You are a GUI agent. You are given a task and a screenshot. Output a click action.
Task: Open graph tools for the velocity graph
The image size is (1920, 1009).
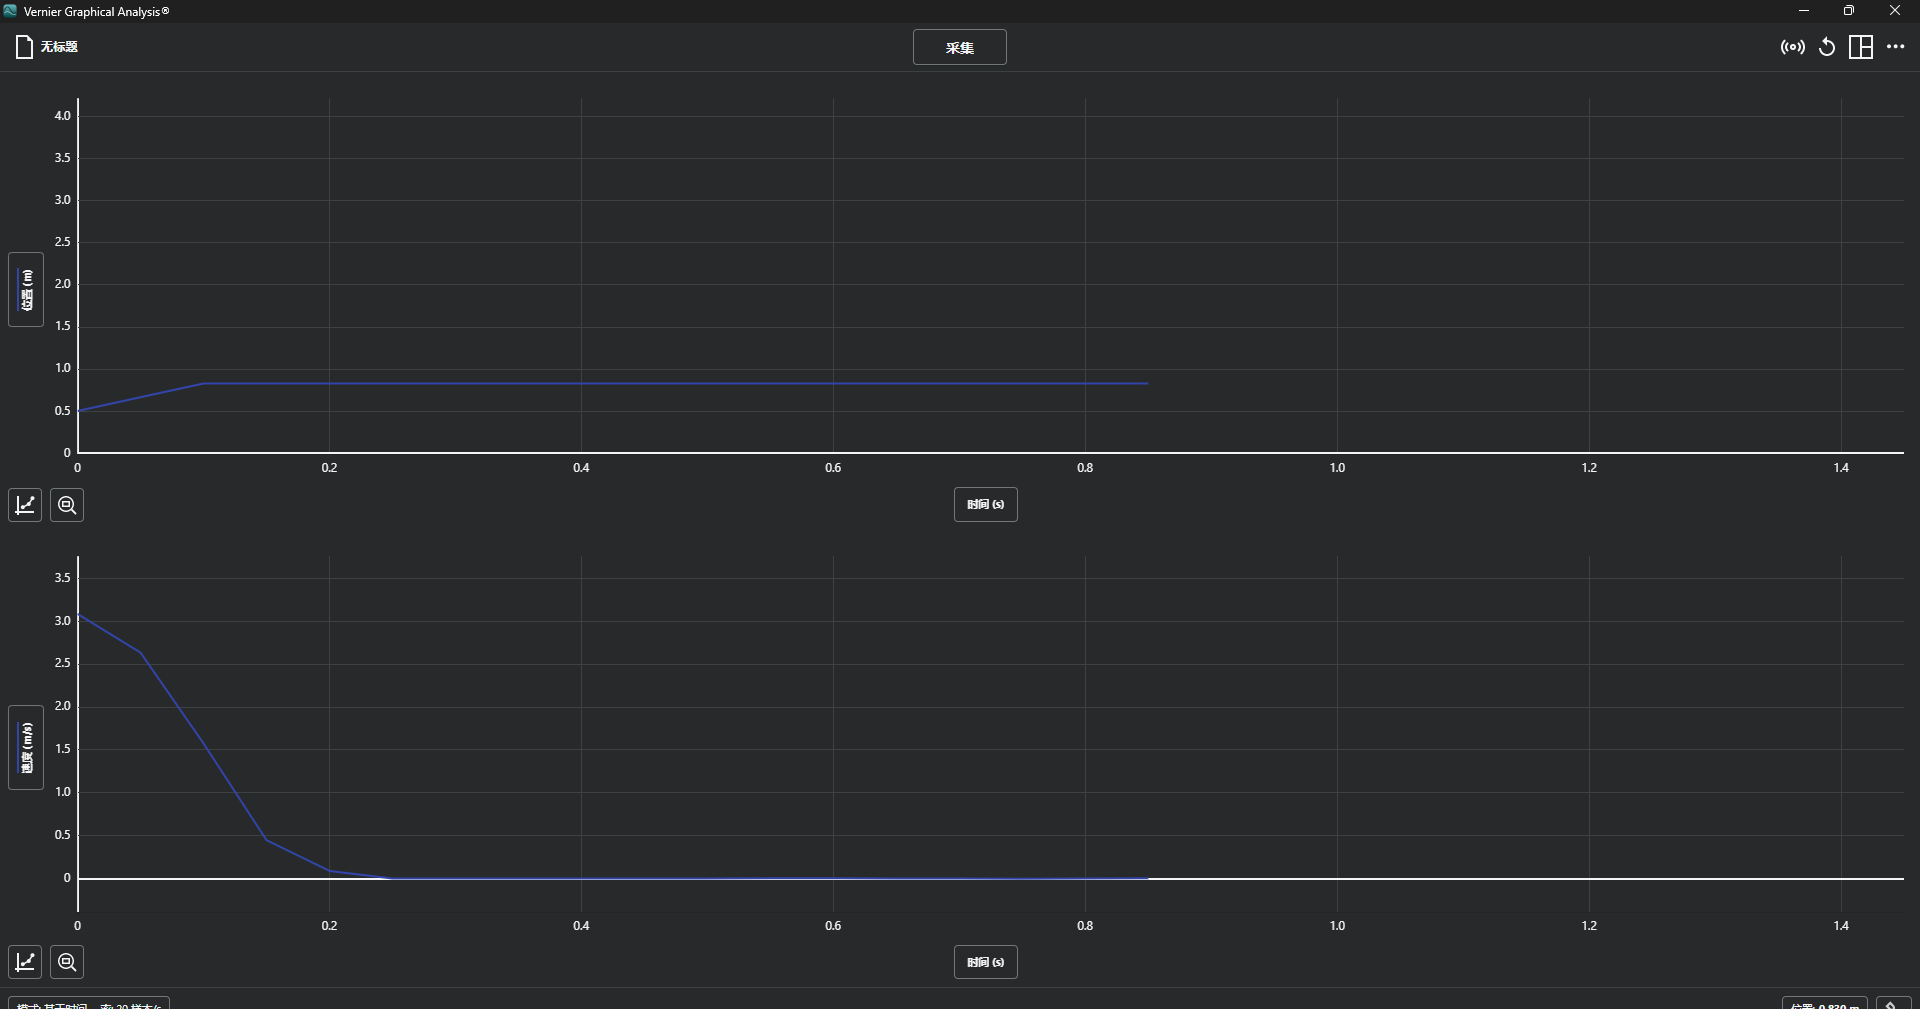(25, 962)
